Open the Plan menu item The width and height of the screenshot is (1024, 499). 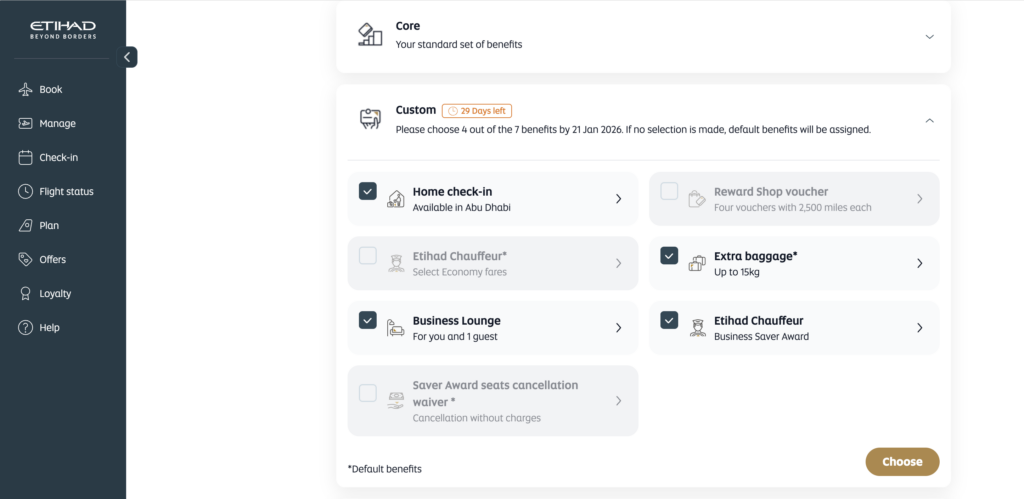[49, 226]
